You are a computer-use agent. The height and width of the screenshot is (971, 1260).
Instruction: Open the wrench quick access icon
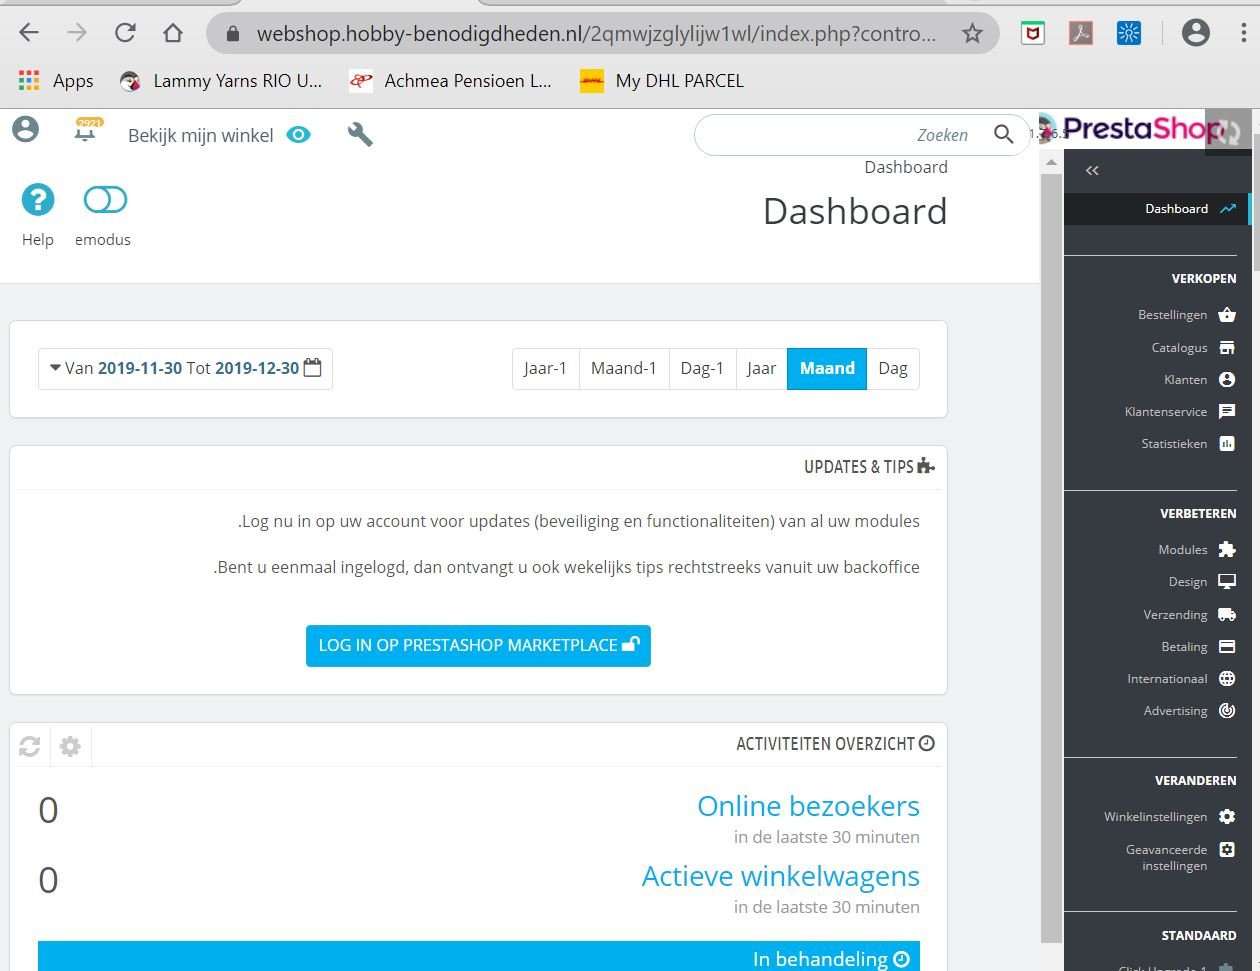360,134
